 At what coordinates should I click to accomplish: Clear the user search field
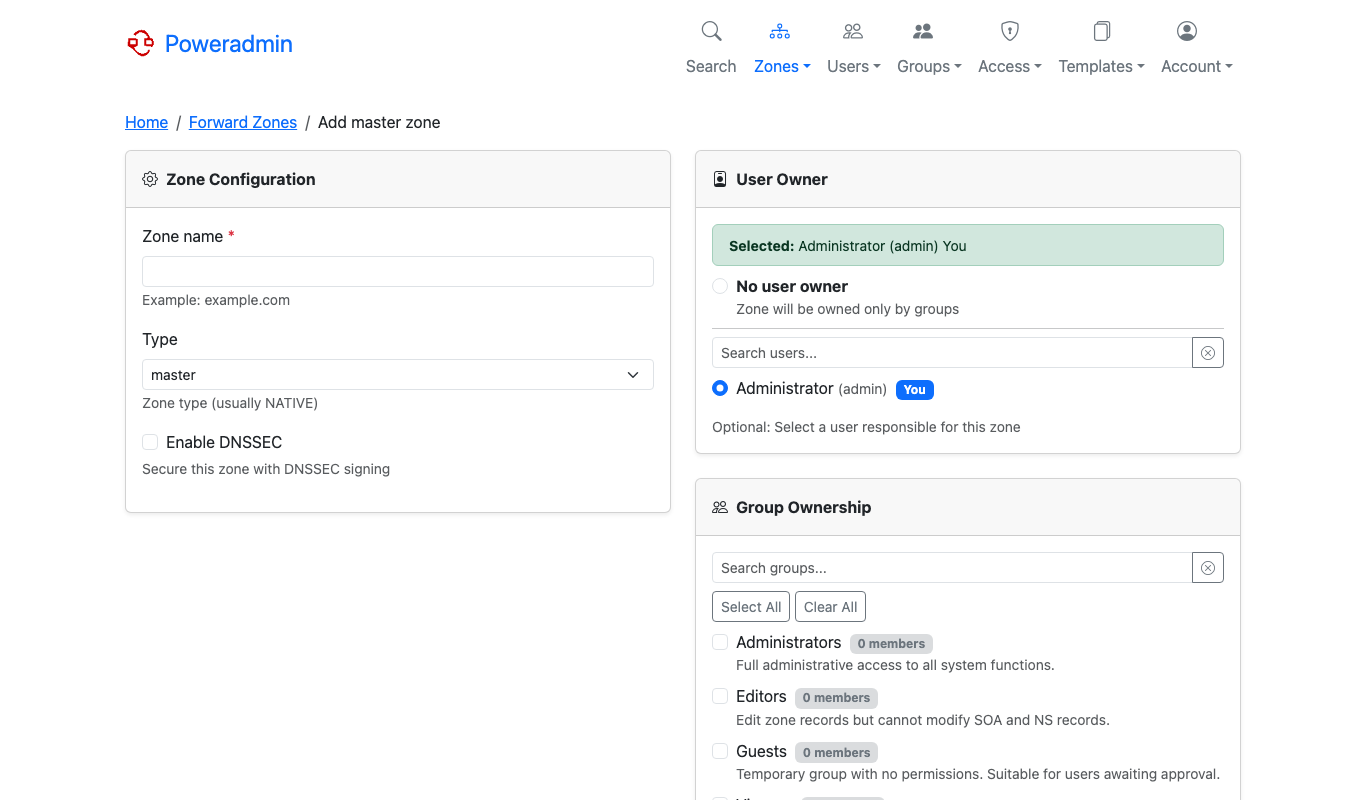click(x=1208, y=353)
